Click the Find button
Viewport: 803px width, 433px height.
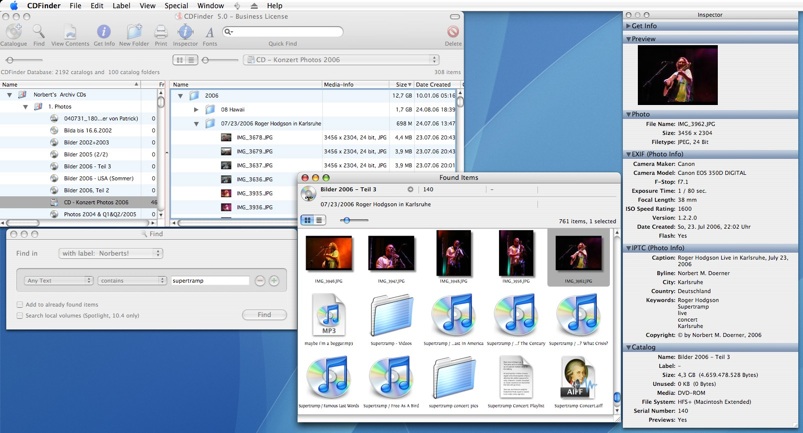264,315
